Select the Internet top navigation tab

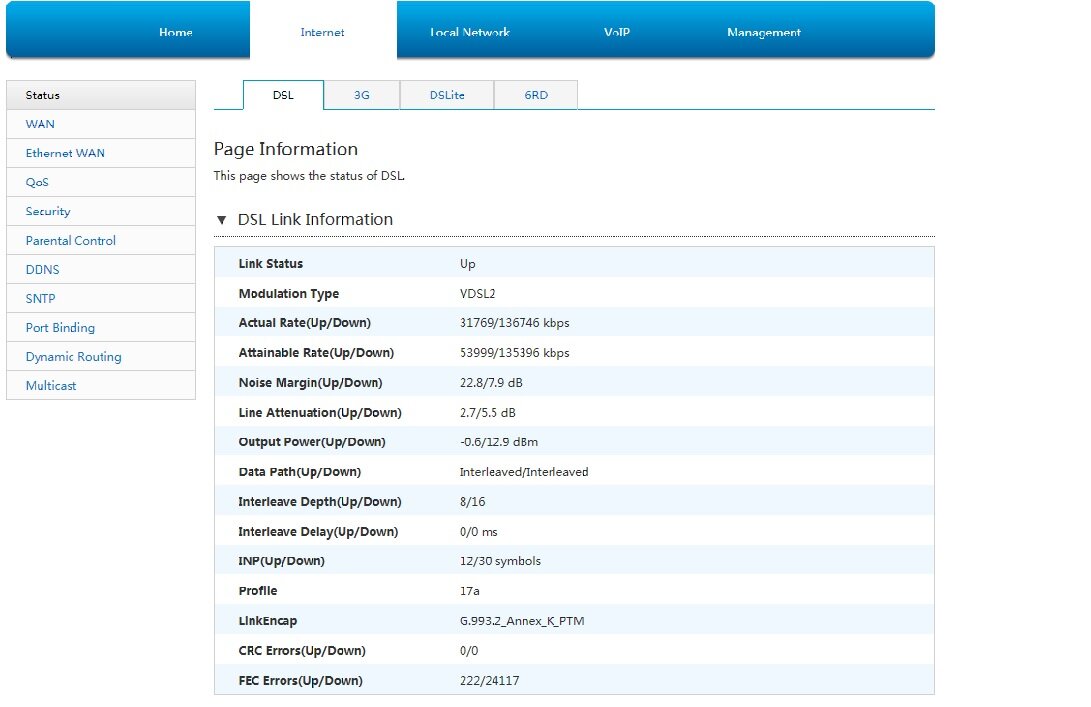point(322,32)
